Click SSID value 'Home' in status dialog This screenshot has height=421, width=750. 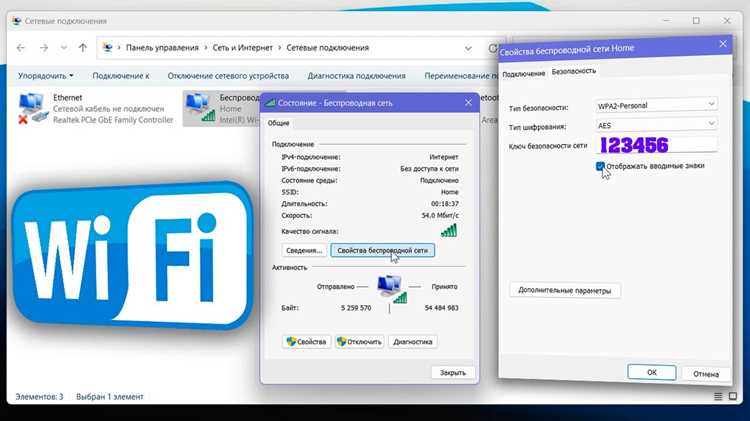point(450,192)
